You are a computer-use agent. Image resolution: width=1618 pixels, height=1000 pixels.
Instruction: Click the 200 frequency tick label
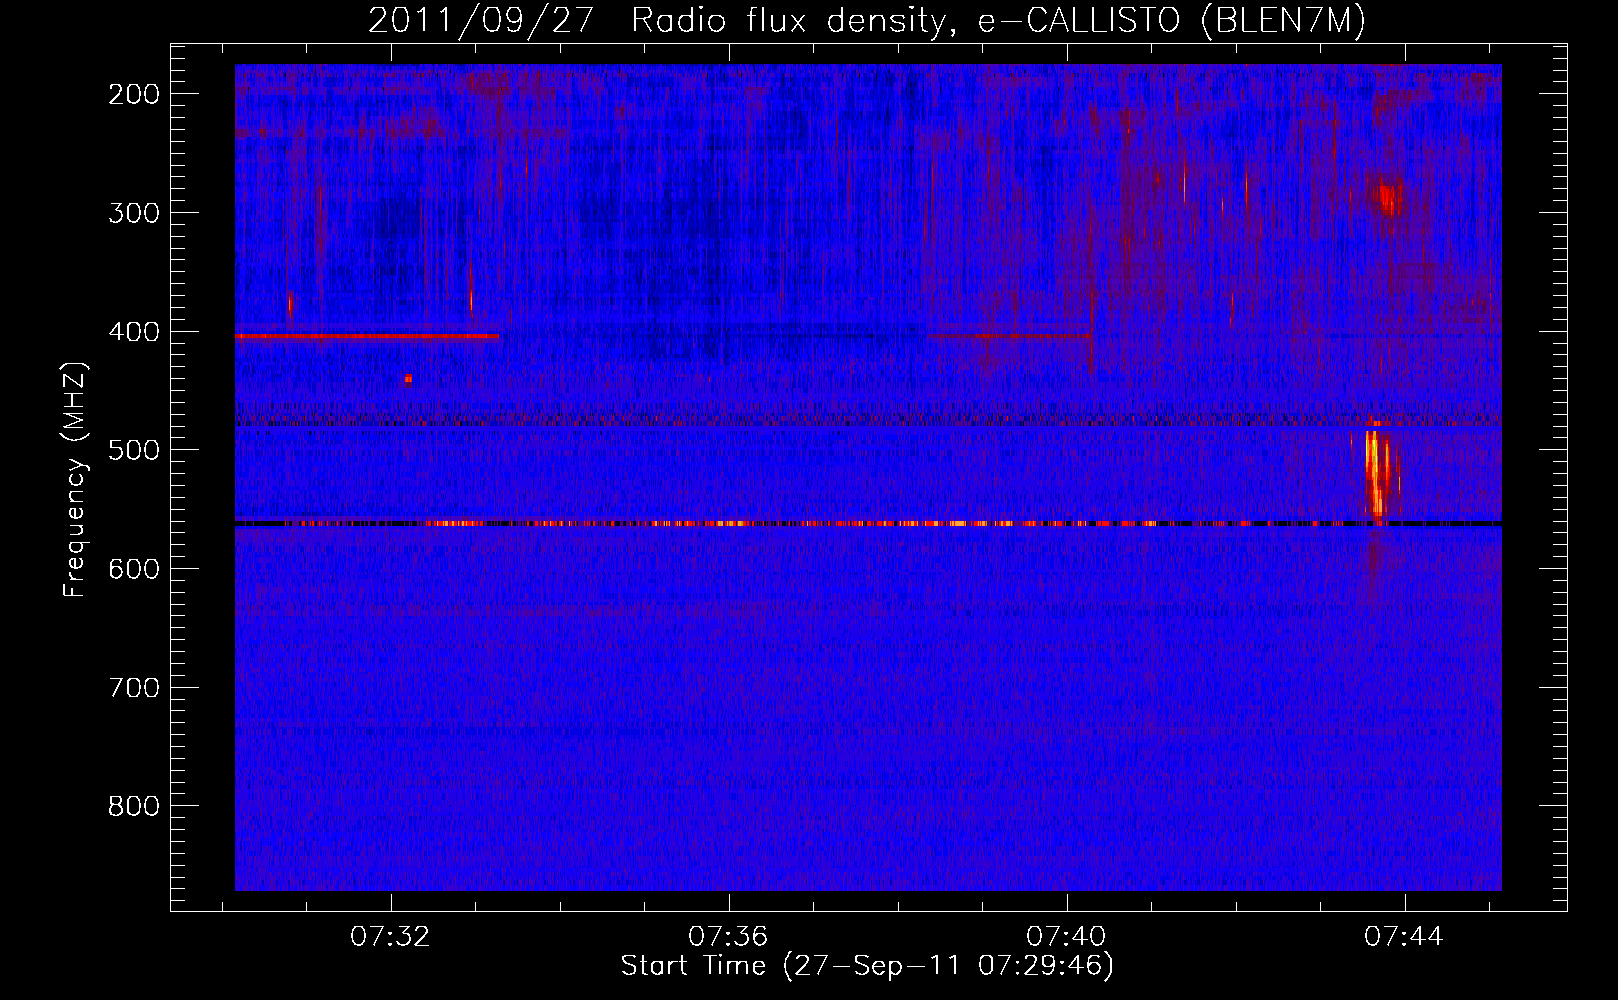tap(134, 94)
